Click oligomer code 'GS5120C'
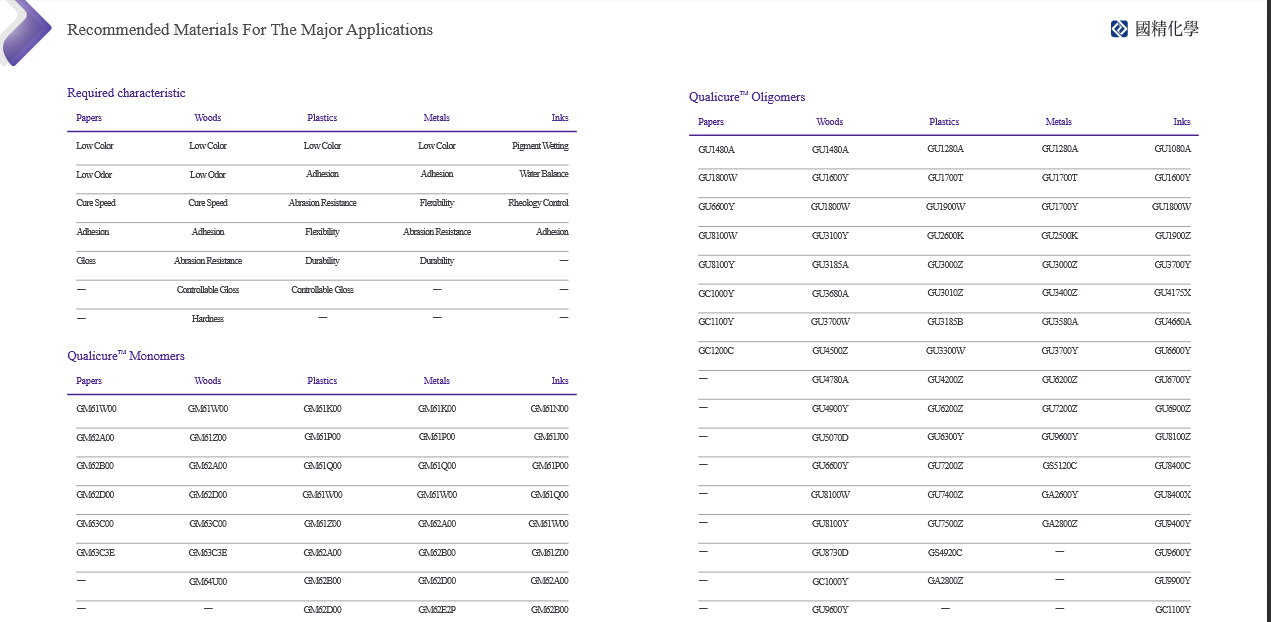Image resolution: width=1271 pixels, height=622 pixels. [1059, 467]
